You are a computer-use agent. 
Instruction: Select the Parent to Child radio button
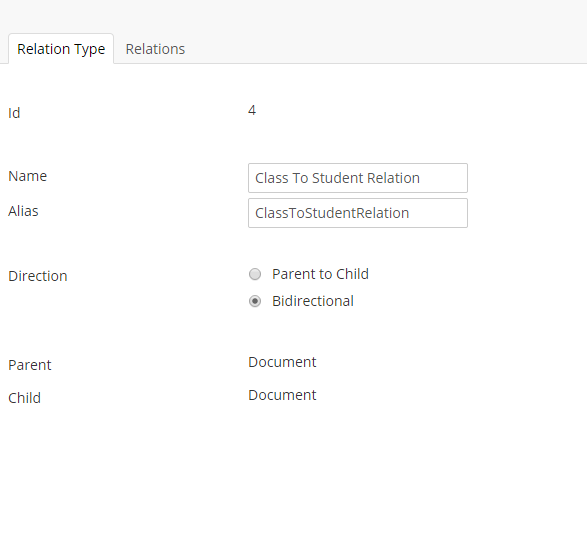[x=255, y=274]
